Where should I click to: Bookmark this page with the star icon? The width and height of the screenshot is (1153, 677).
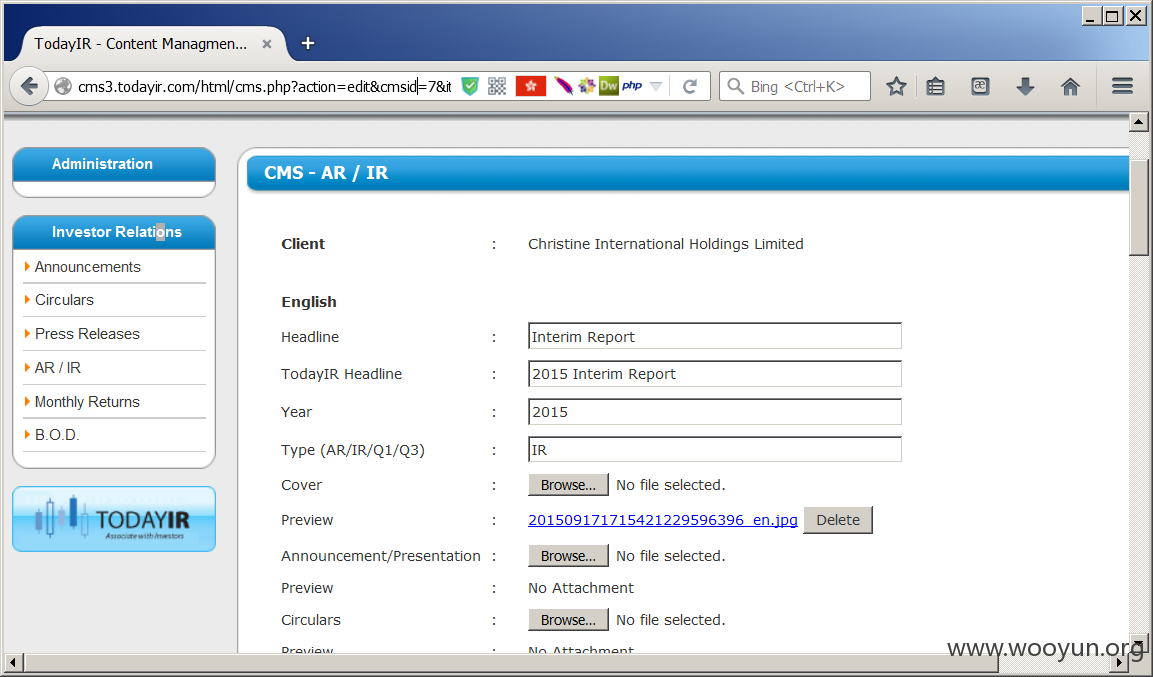(896, 87)
